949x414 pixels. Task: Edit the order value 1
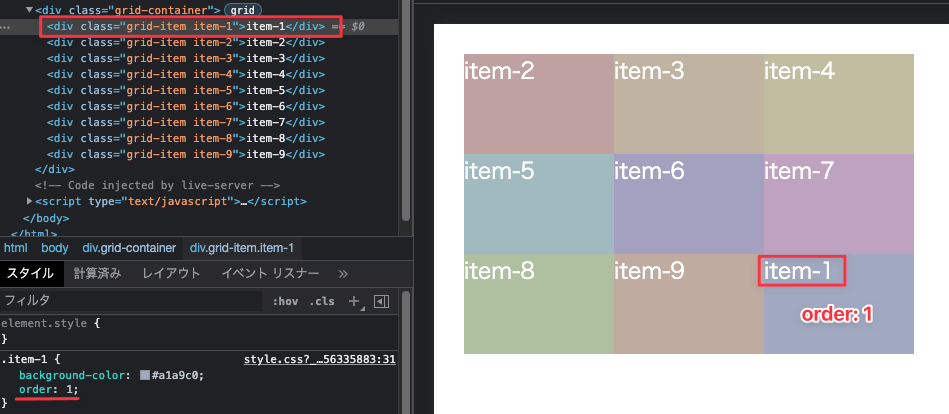[69, 390]
